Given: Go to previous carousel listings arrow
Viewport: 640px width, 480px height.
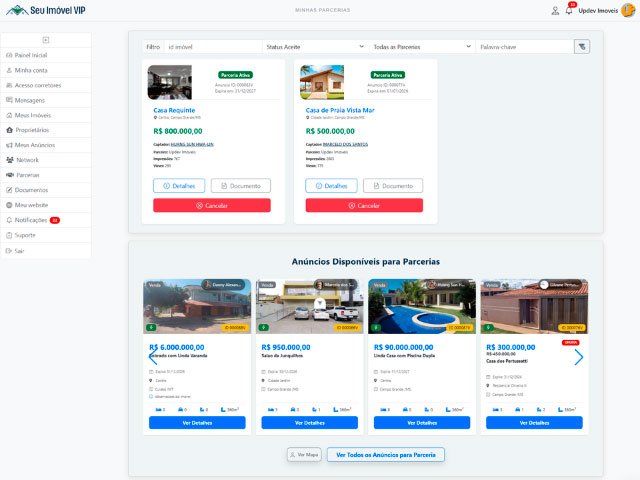Looking at the screenshot, I should click(153, 357).
